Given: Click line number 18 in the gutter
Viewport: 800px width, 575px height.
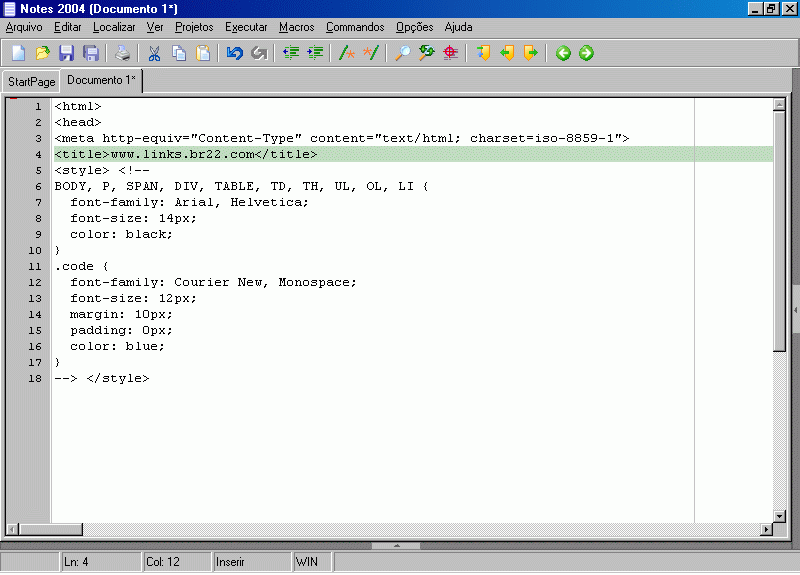Looking at the screenshot, I should pos(35,379).
